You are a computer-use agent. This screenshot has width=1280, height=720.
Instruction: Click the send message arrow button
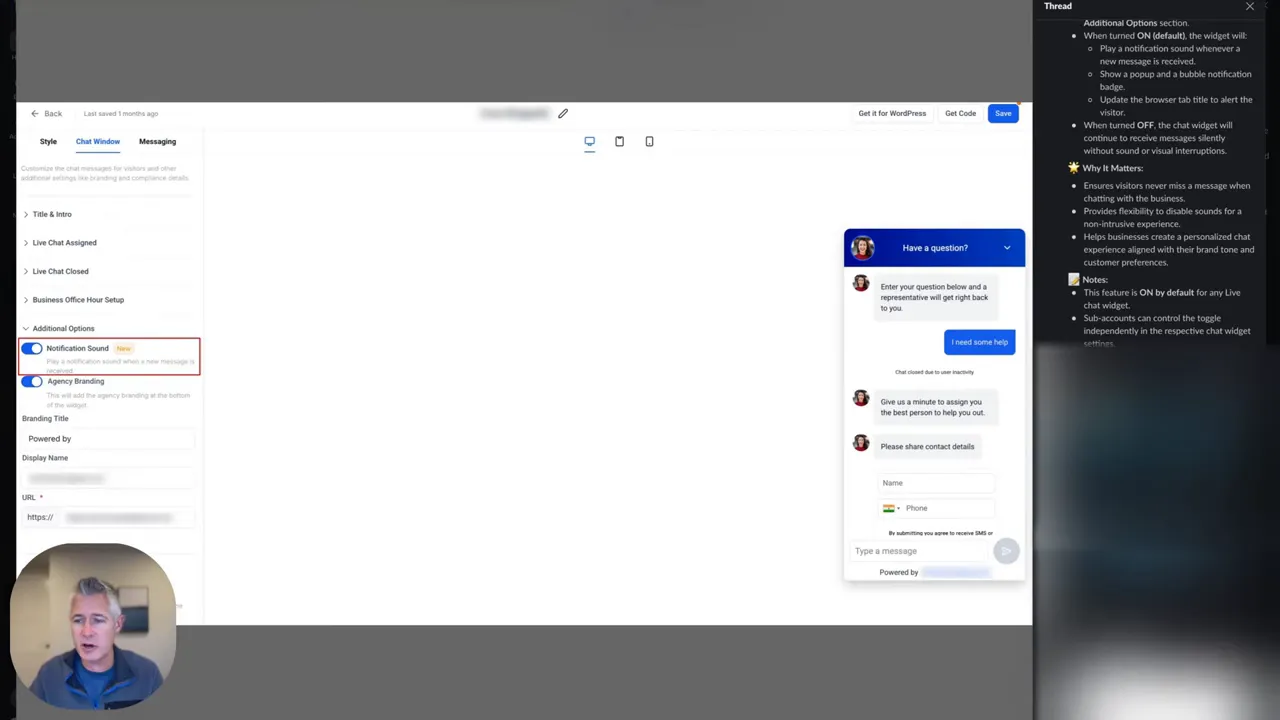point(1006,551)
